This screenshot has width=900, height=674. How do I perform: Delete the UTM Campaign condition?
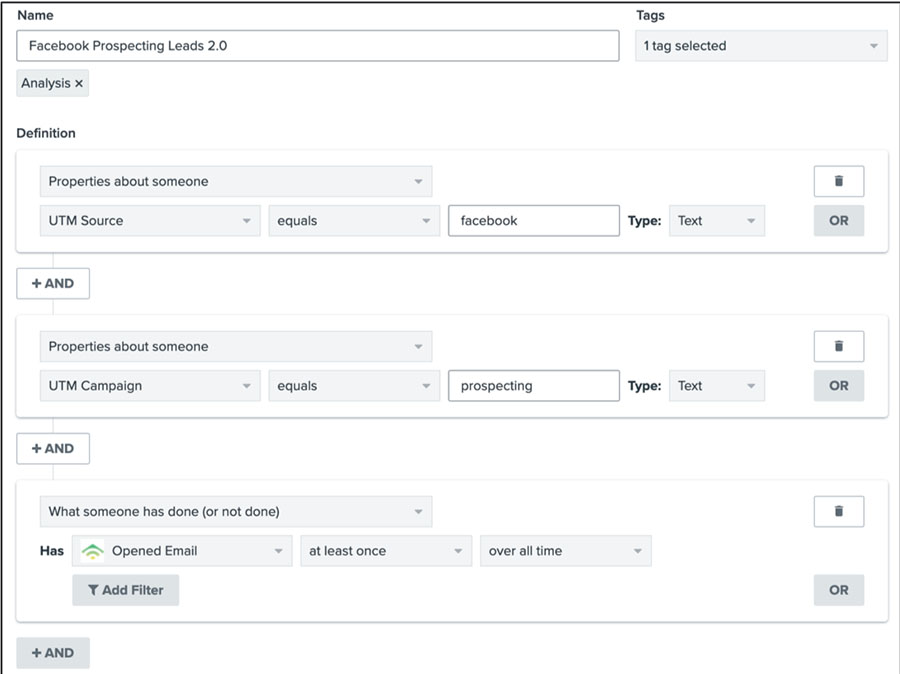pyautogui.click(x=838, y=346)
